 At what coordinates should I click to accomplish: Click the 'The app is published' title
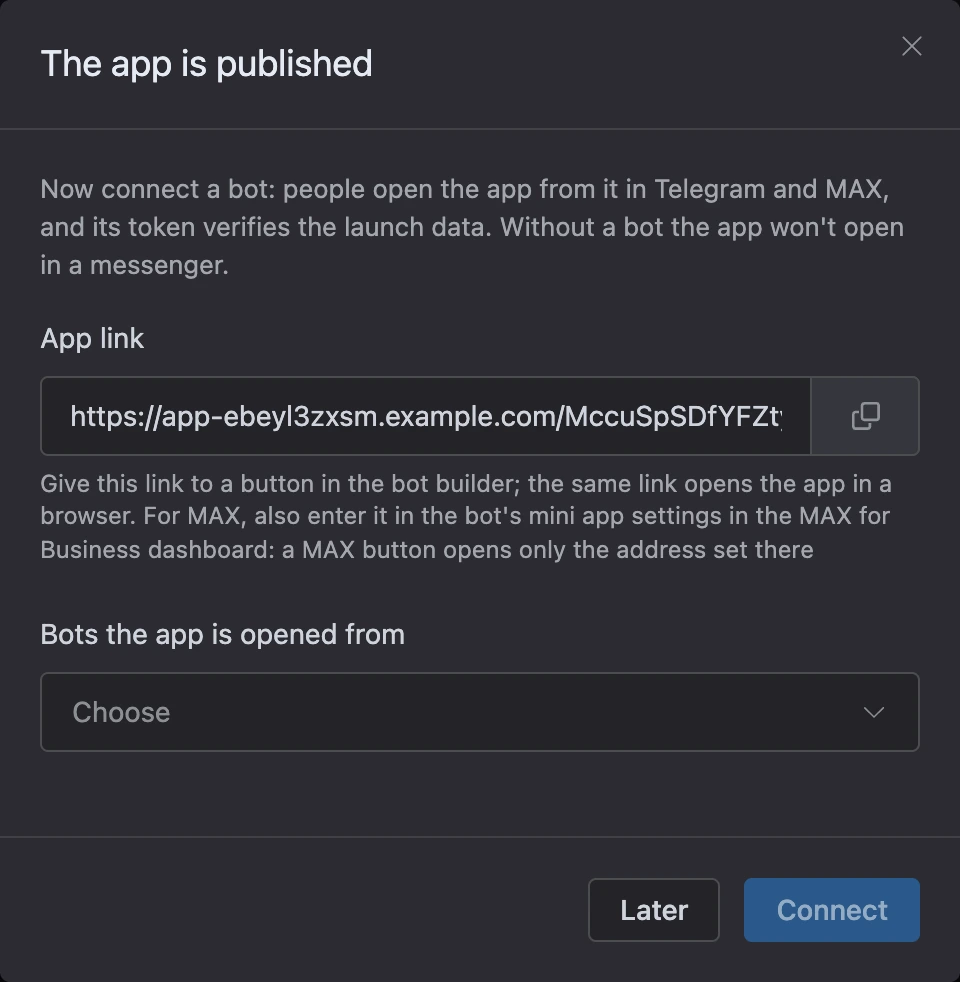pyautogui.click(x=207, y=64)
